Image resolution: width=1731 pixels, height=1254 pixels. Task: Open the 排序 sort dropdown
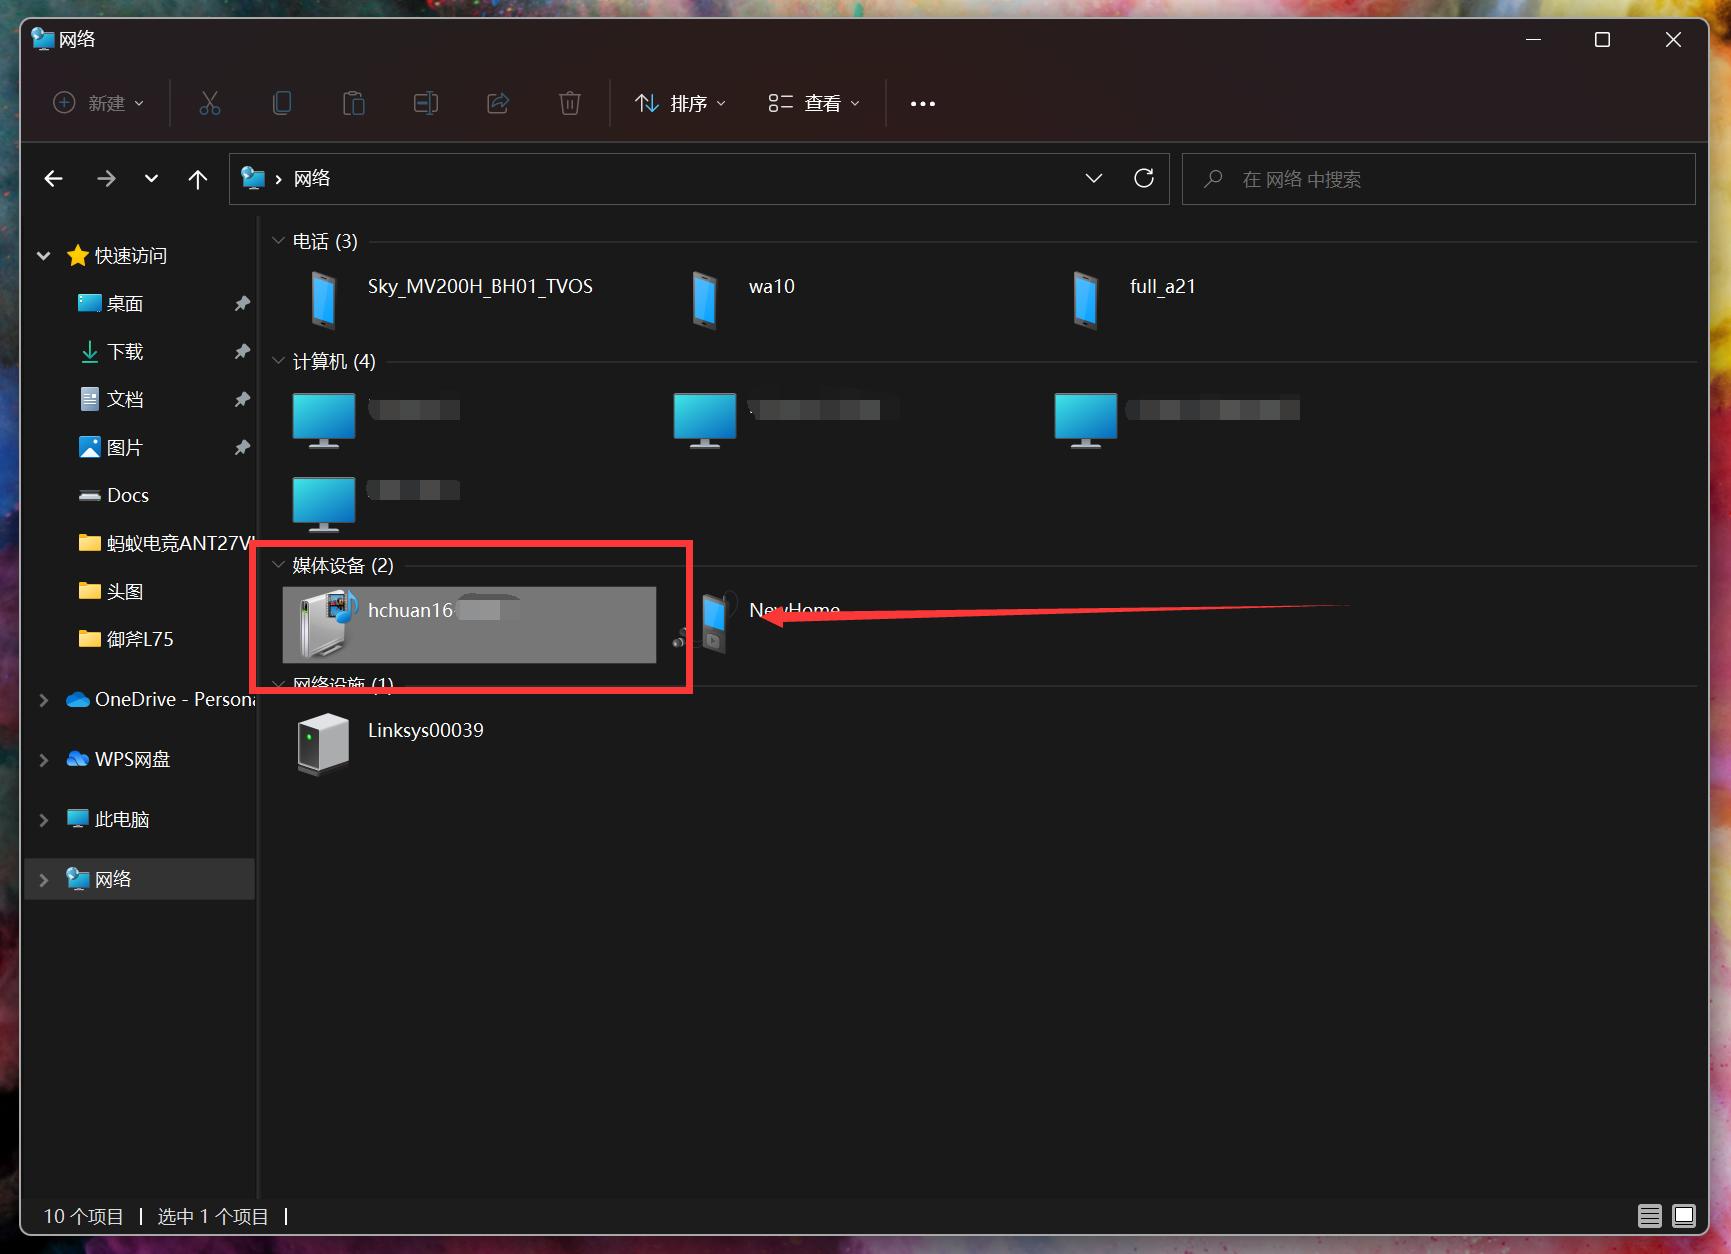pos(681,103)
